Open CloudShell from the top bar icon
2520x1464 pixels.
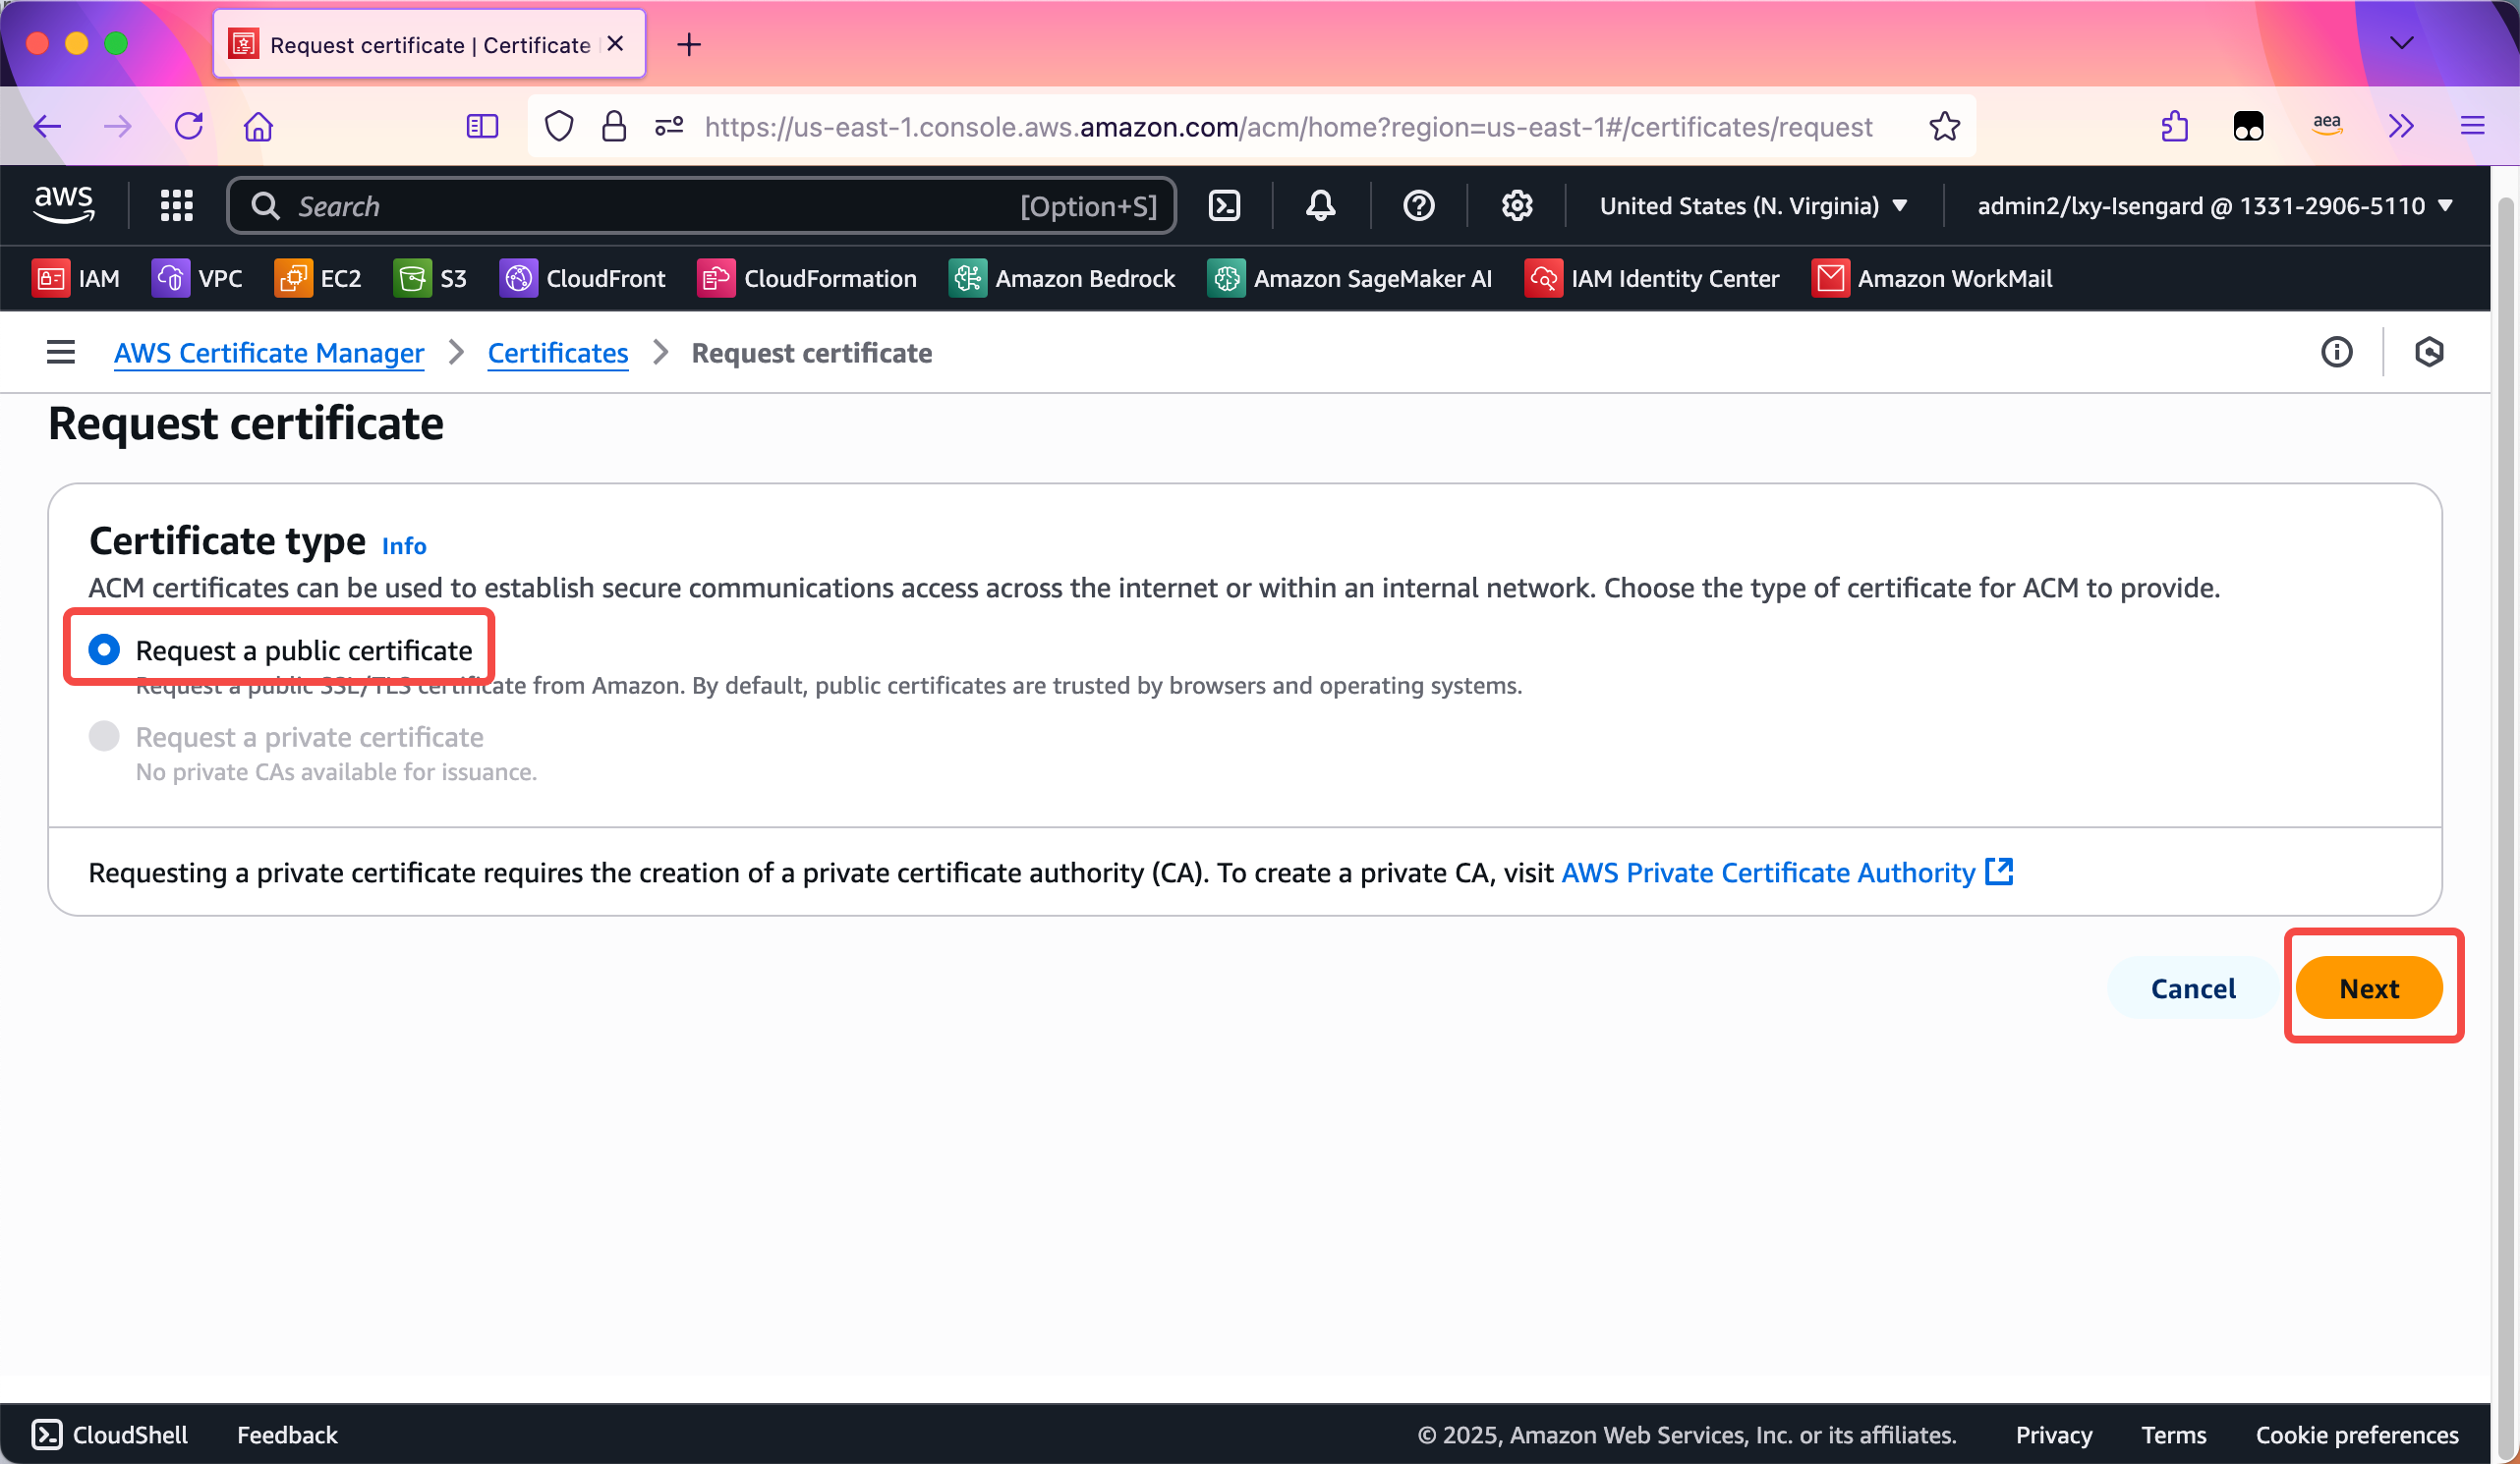coord(1224,206)
